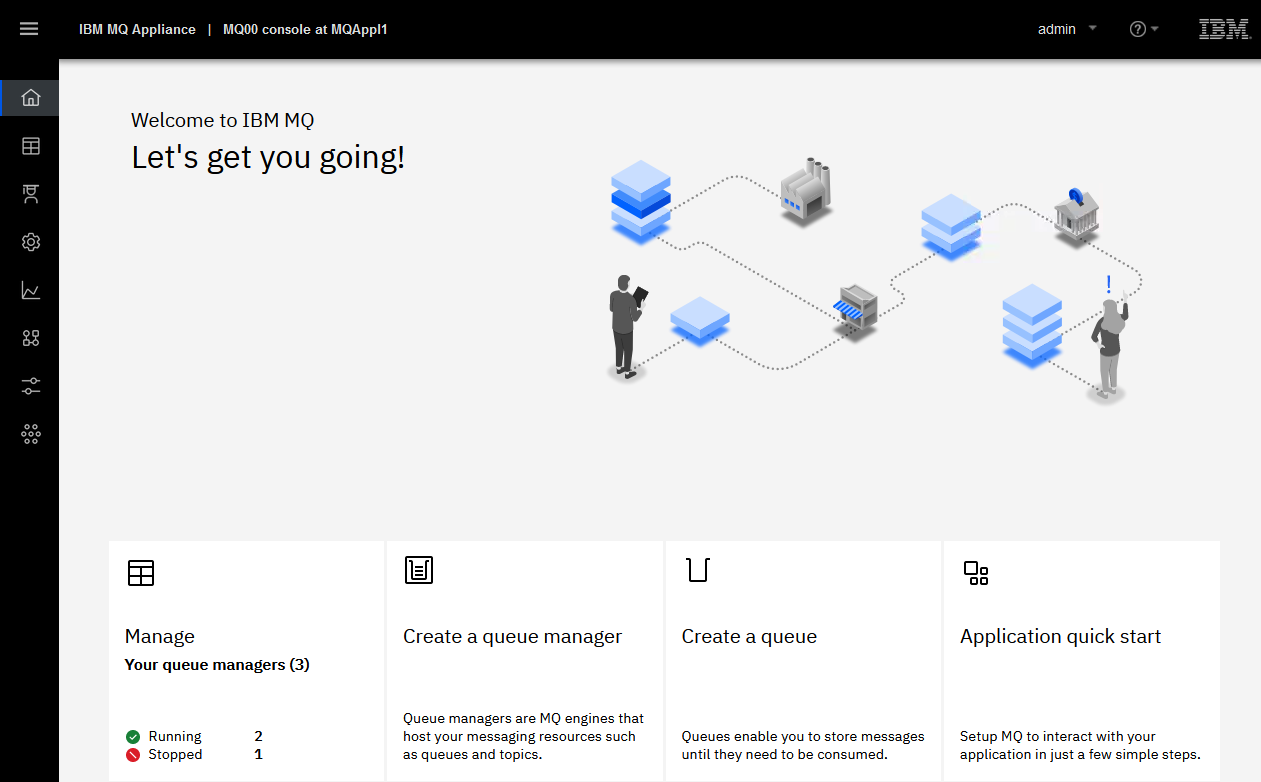Click the 'Welcome to IBM MQ' text
The height and width of the screenshot is (782, 1261).
coord(223,120)
